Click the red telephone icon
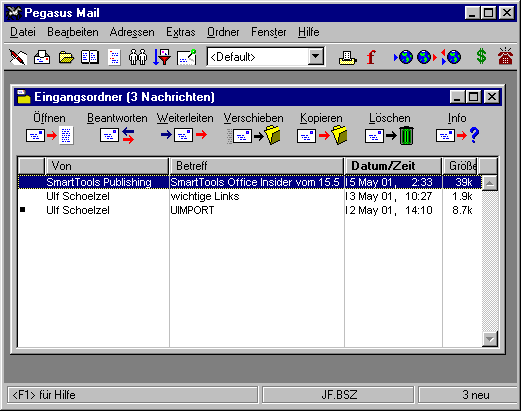Image resolution: width=521 pixels, height=411 pixels. (x=505, y=56)
